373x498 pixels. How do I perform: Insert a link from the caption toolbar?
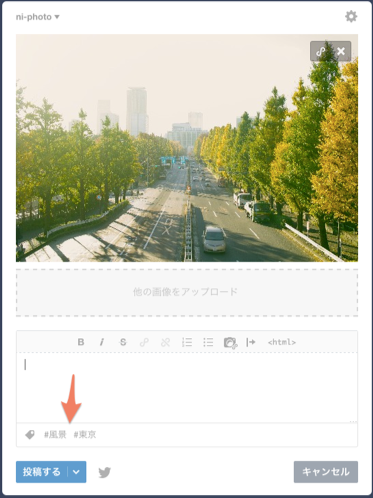point(144,342)
